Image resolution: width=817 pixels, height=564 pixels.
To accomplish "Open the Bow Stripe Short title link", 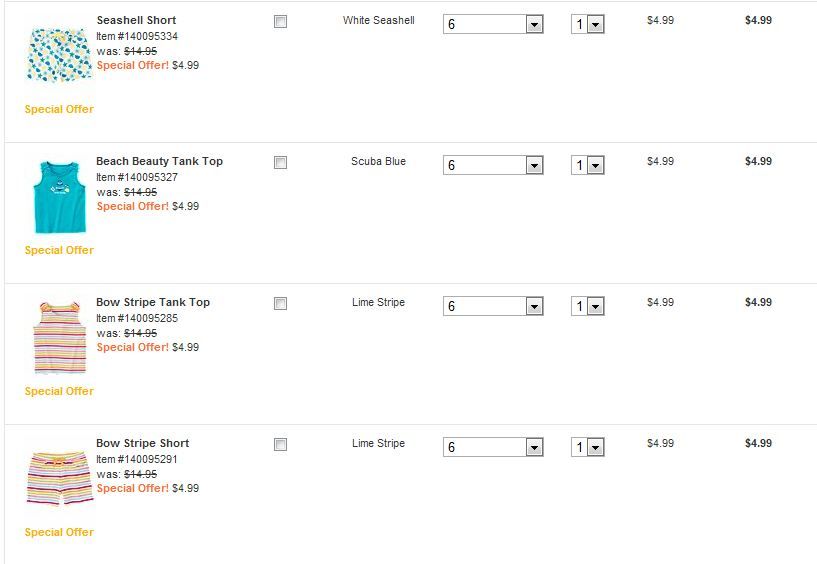I will [142, 443].
